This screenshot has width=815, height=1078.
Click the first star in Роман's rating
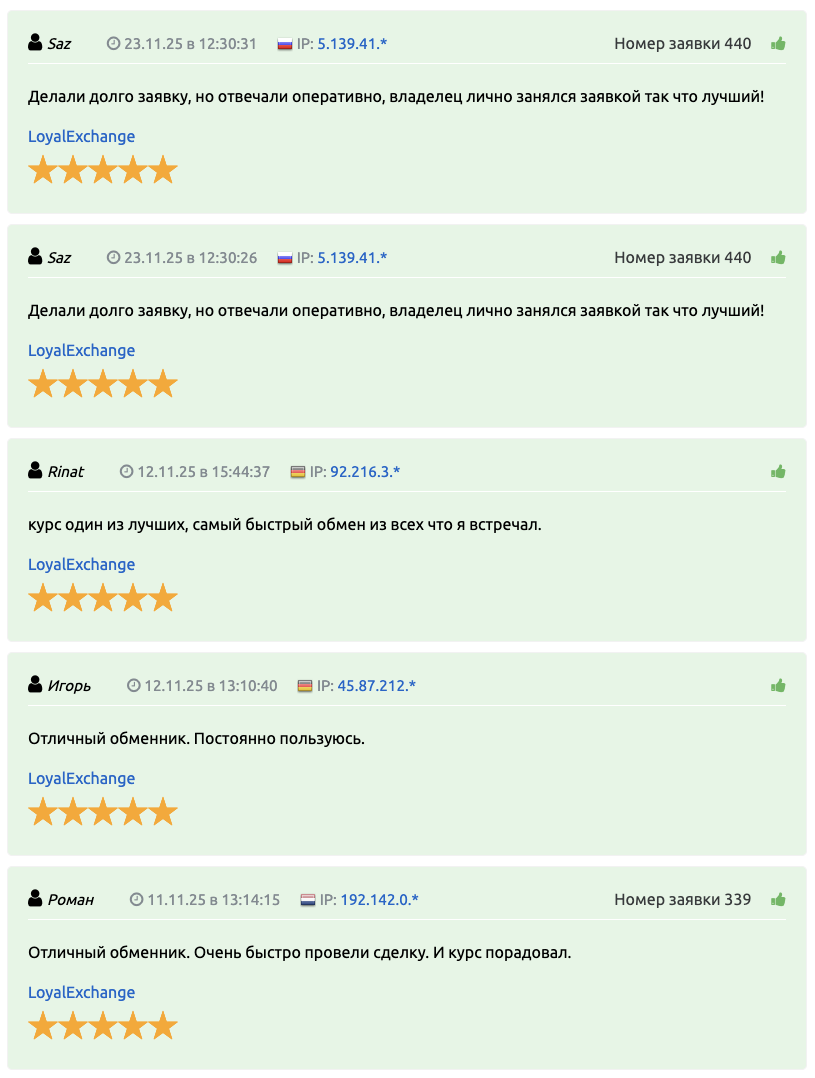pos(42,1025)
